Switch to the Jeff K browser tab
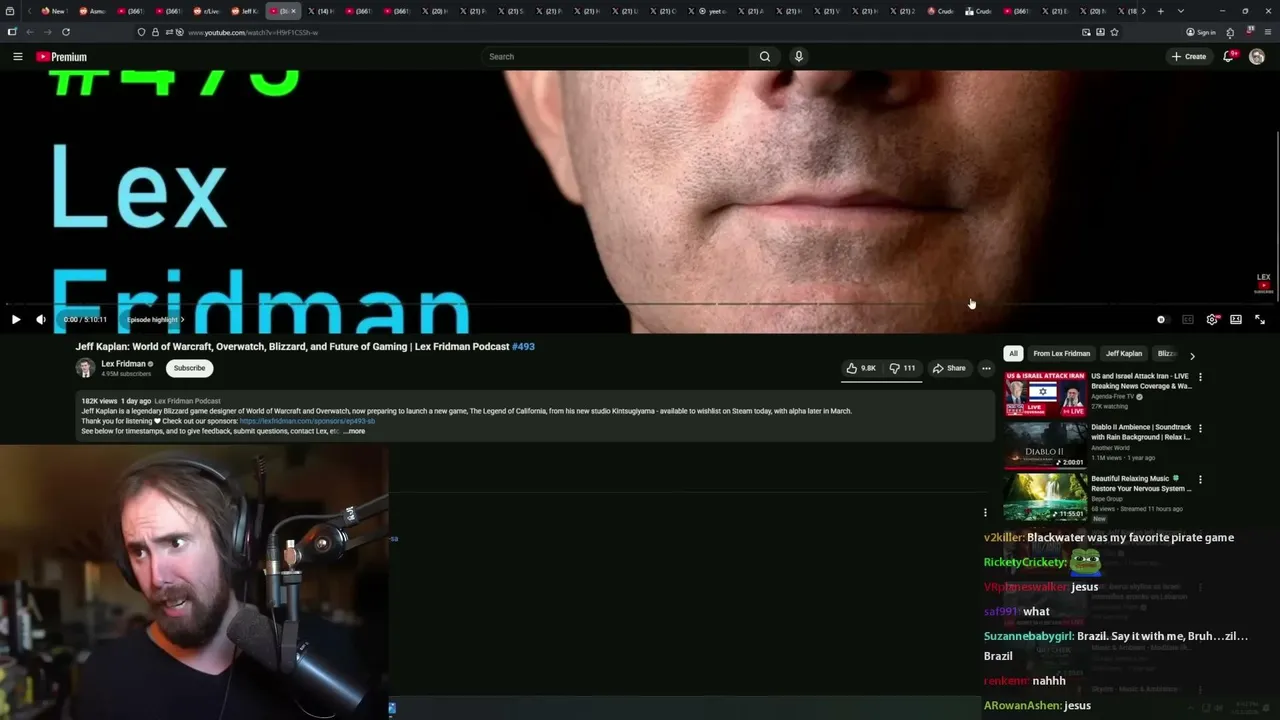1280x720 pixels. [245, 11]
